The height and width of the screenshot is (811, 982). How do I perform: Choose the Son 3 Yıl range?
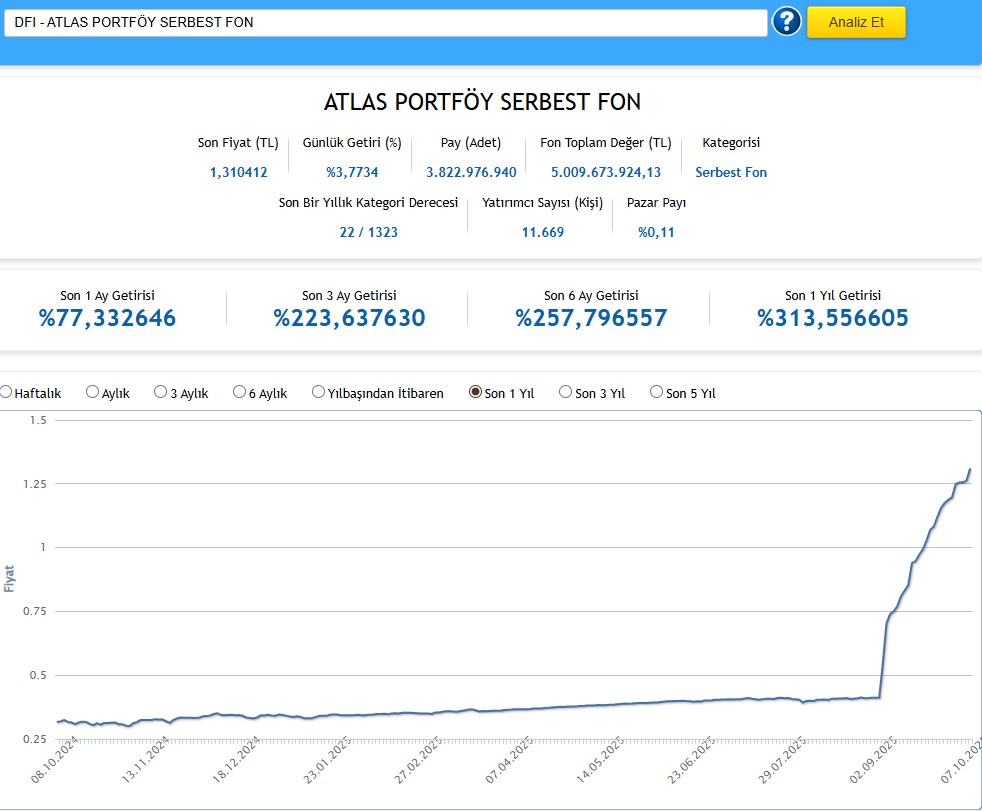pyautogui.click(x=566, y=393)
